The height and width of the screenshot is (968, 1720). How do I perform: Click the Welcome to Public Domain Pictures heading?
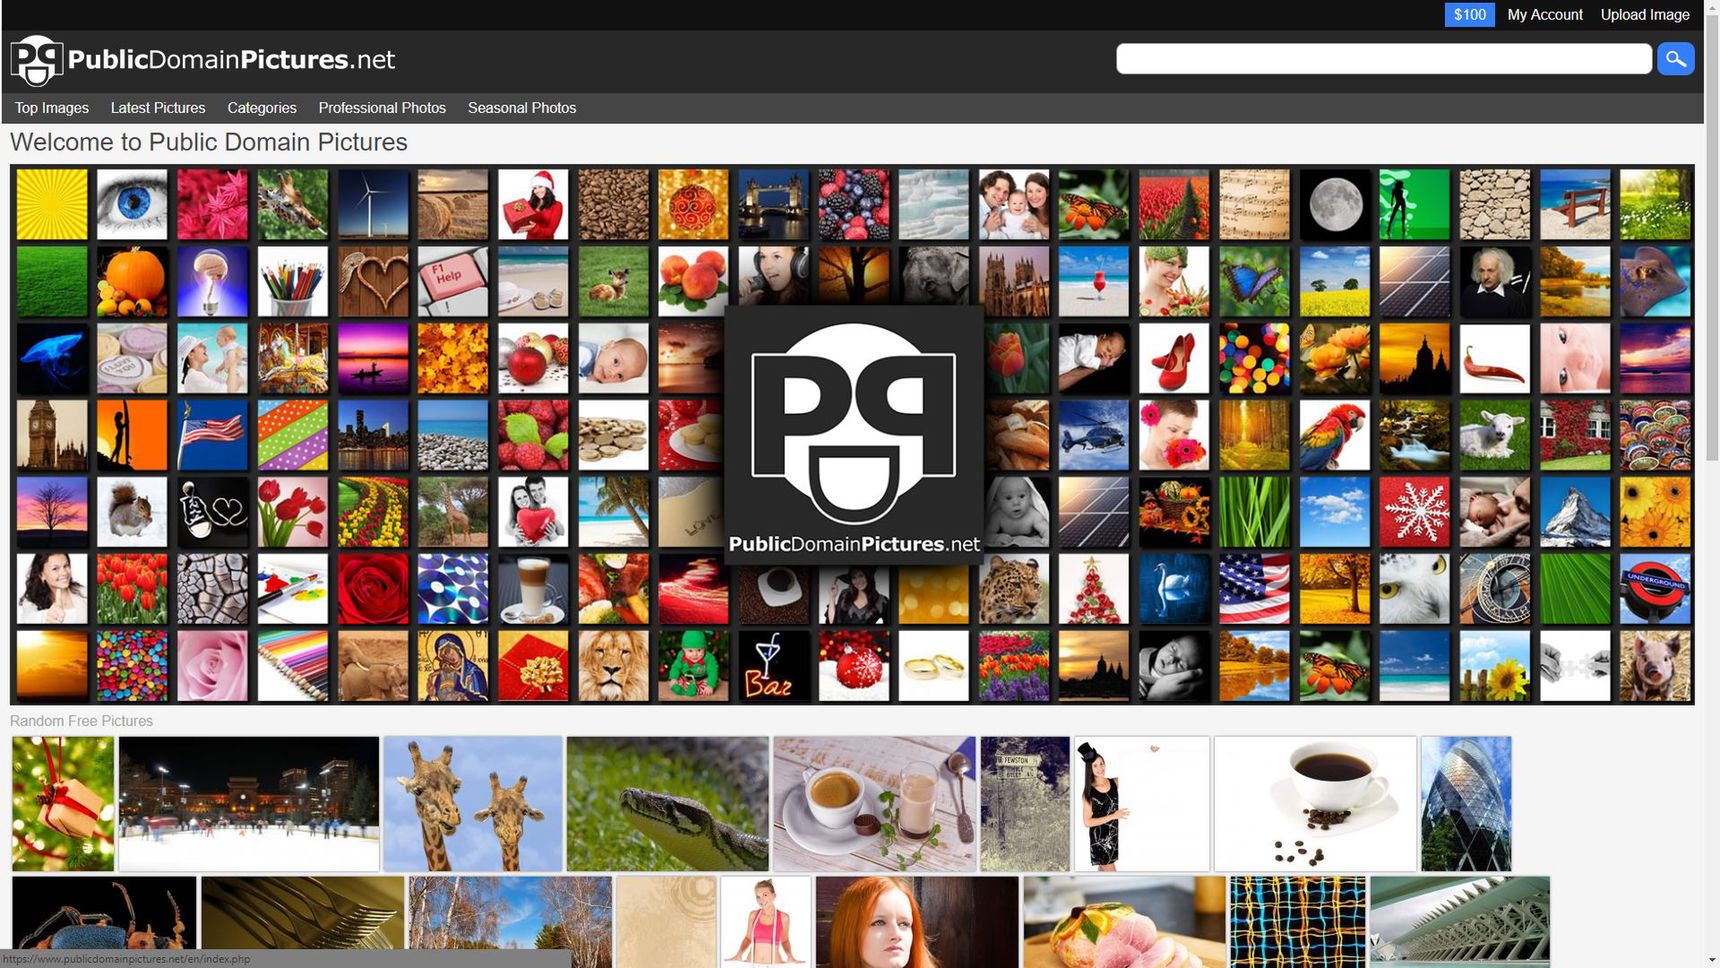(209, 142)
